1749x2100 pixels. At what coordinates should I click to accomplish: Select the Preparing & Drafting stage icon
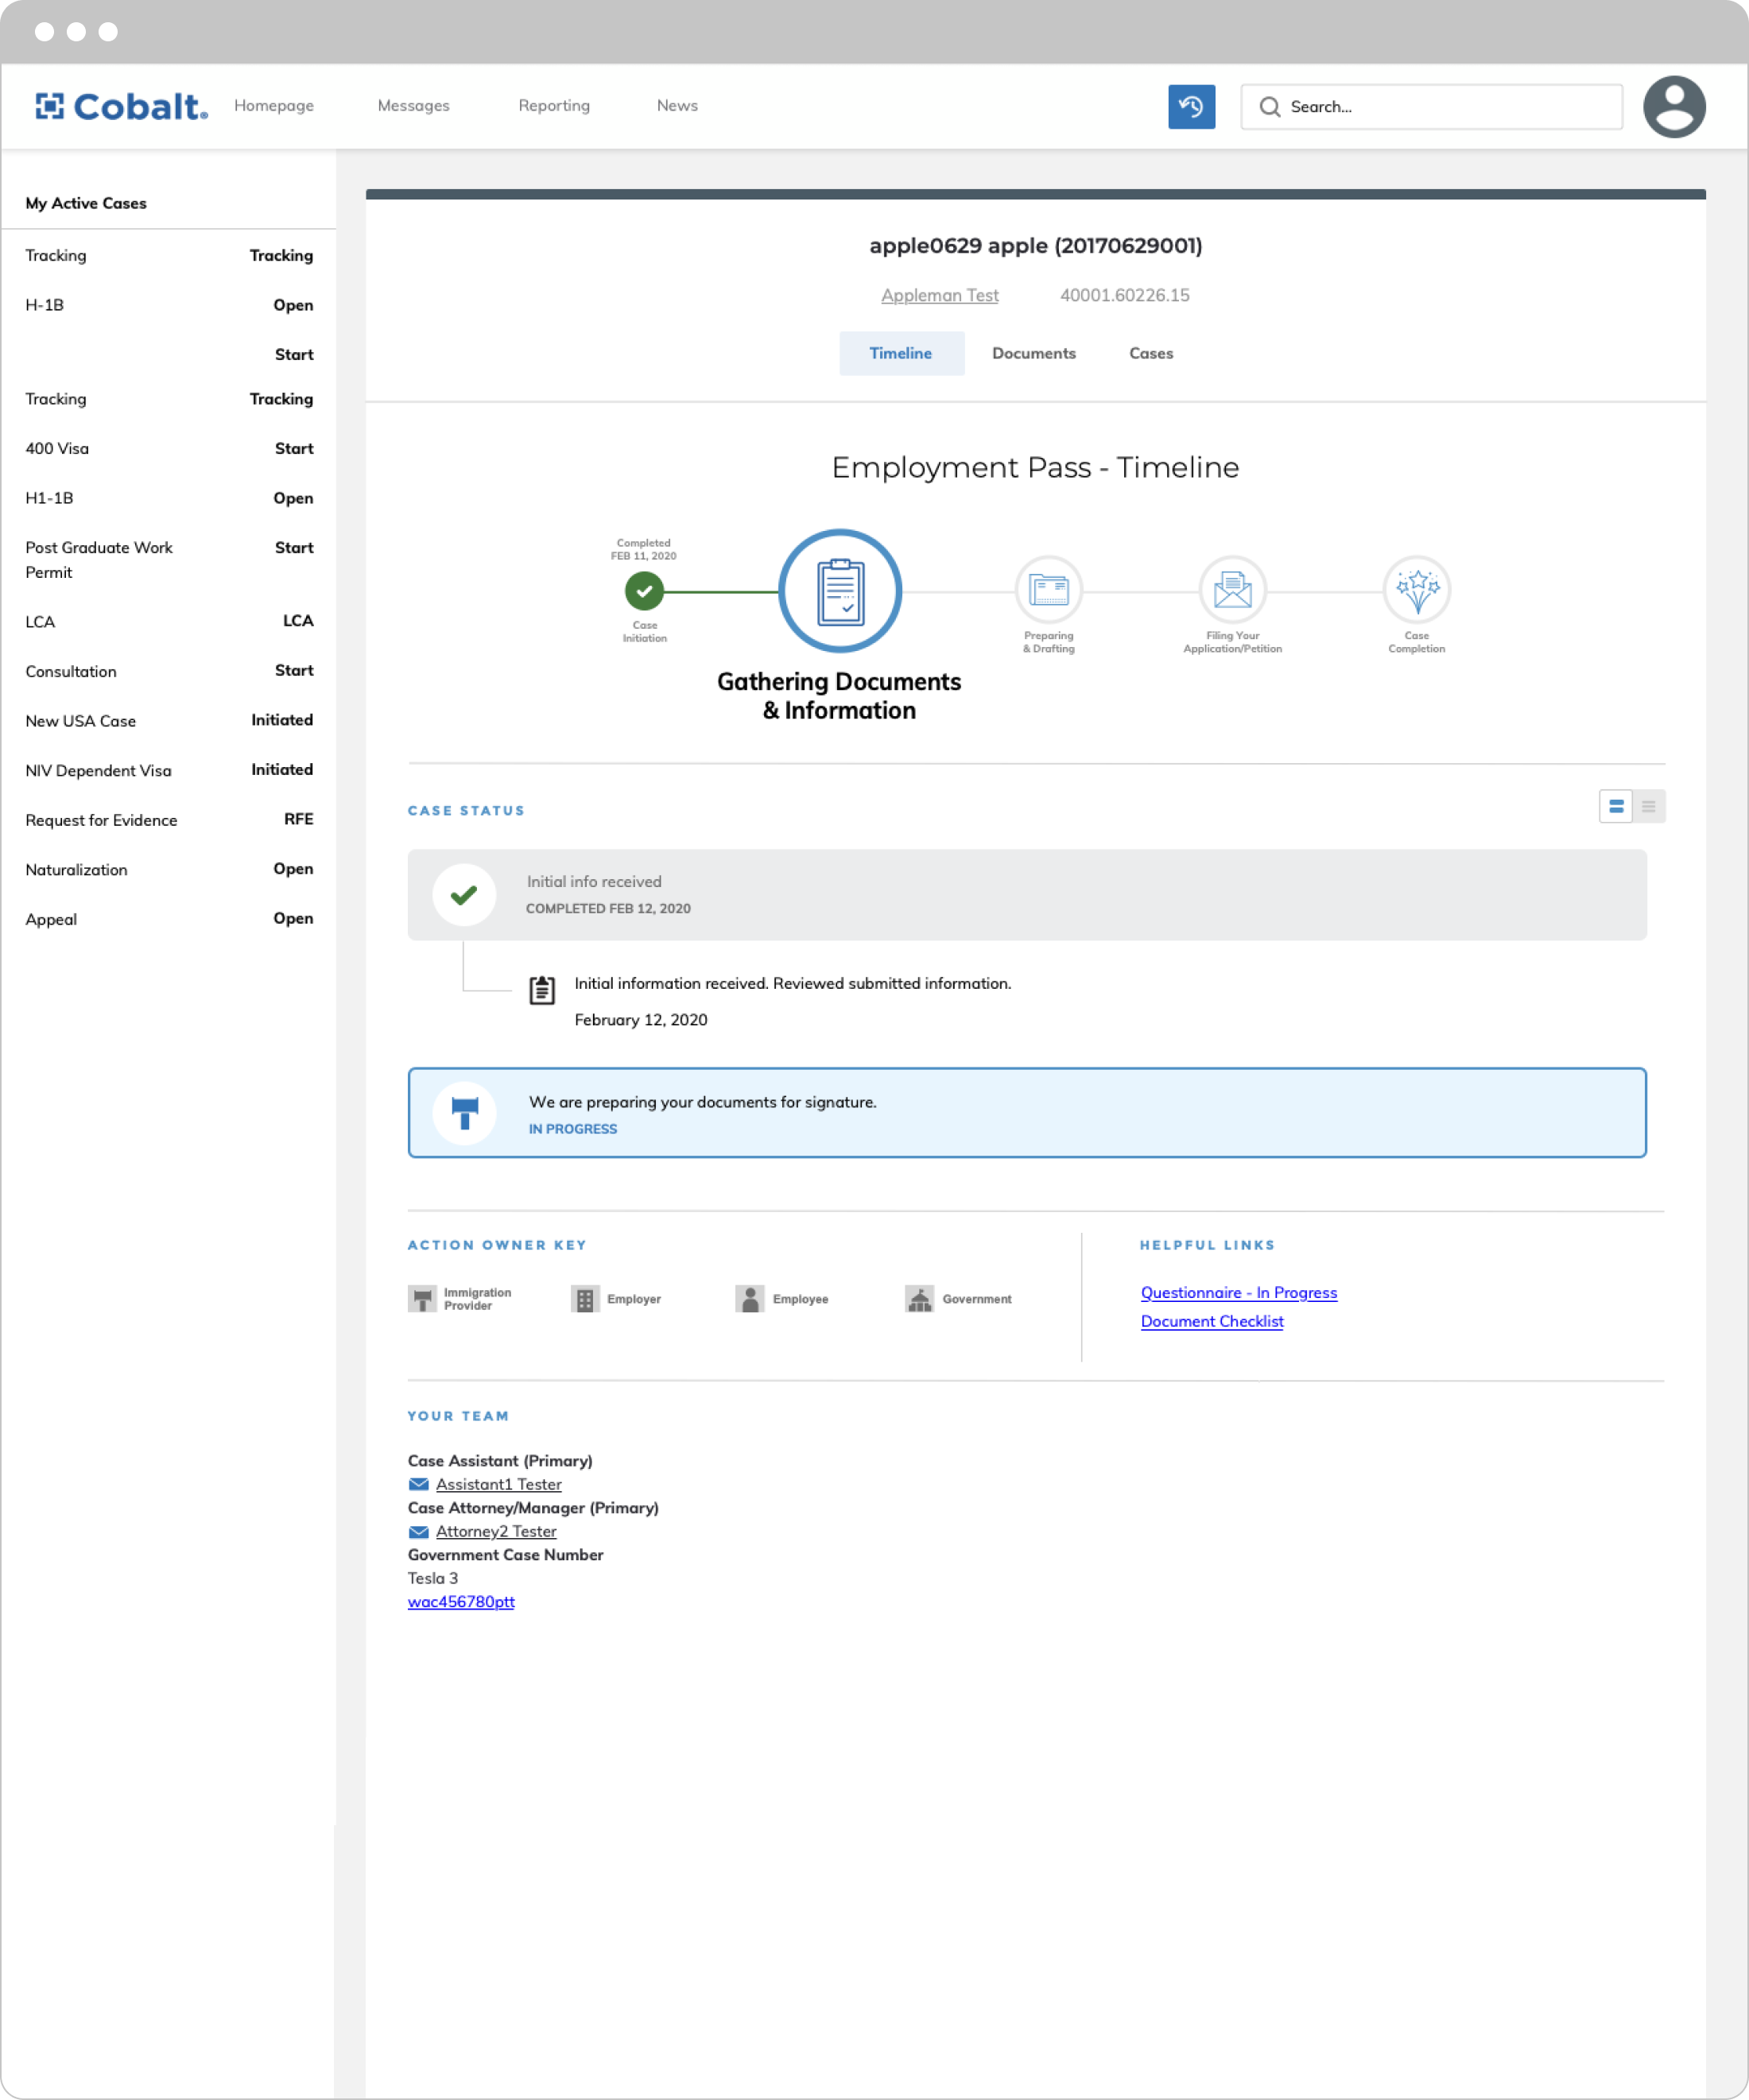pyautogui.click(x=1048, y=589)
